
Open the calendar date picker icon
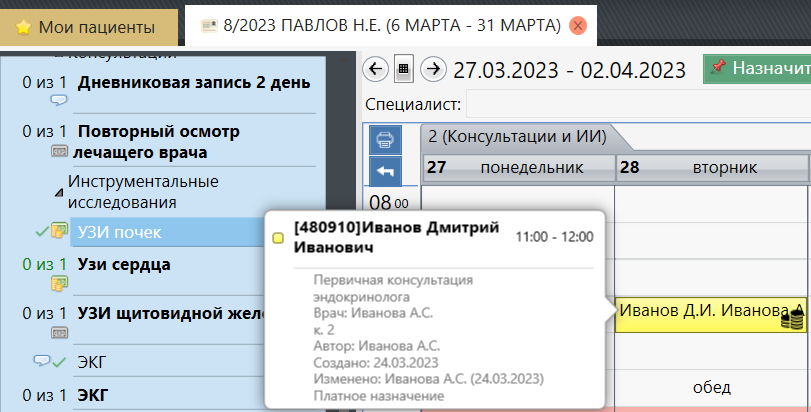click(x=404, y=69)
